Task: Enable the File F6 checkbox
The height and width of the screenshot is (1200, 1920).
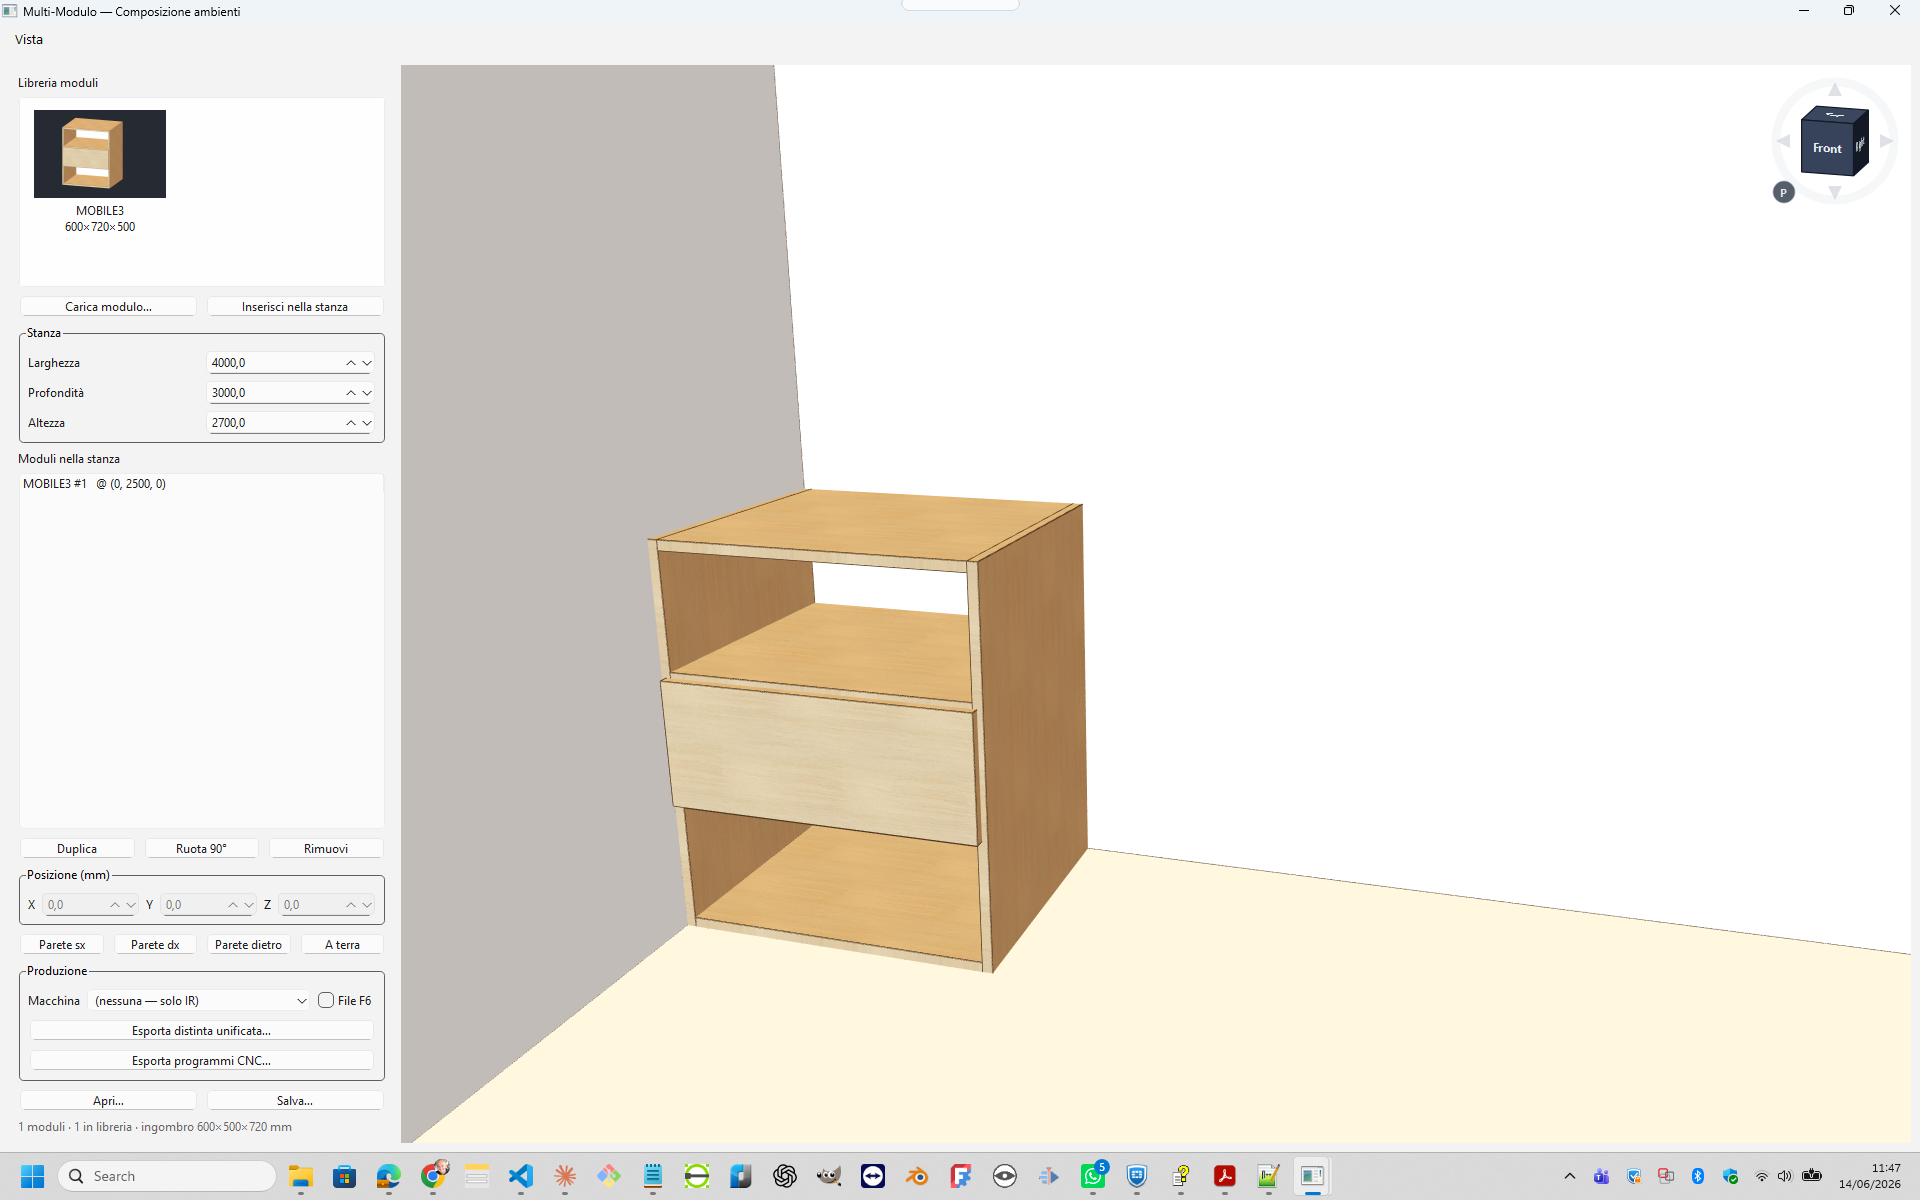Action: tap(326, 1000)
